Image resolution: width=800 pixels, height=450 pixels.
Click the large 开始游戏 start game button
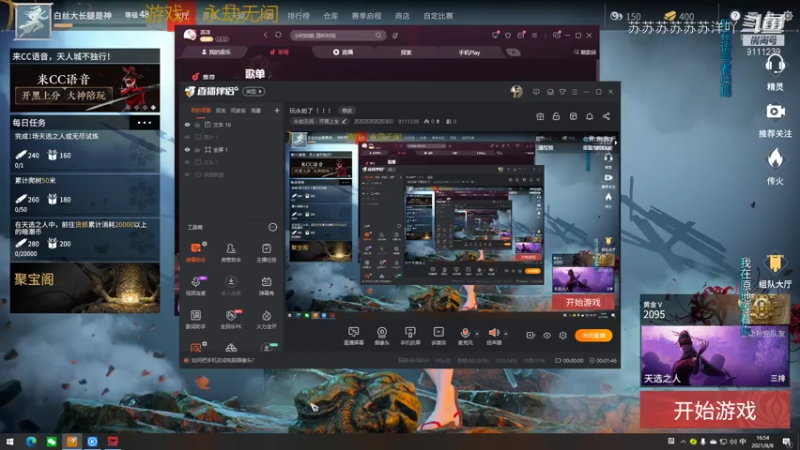click(x=715, y=410)
